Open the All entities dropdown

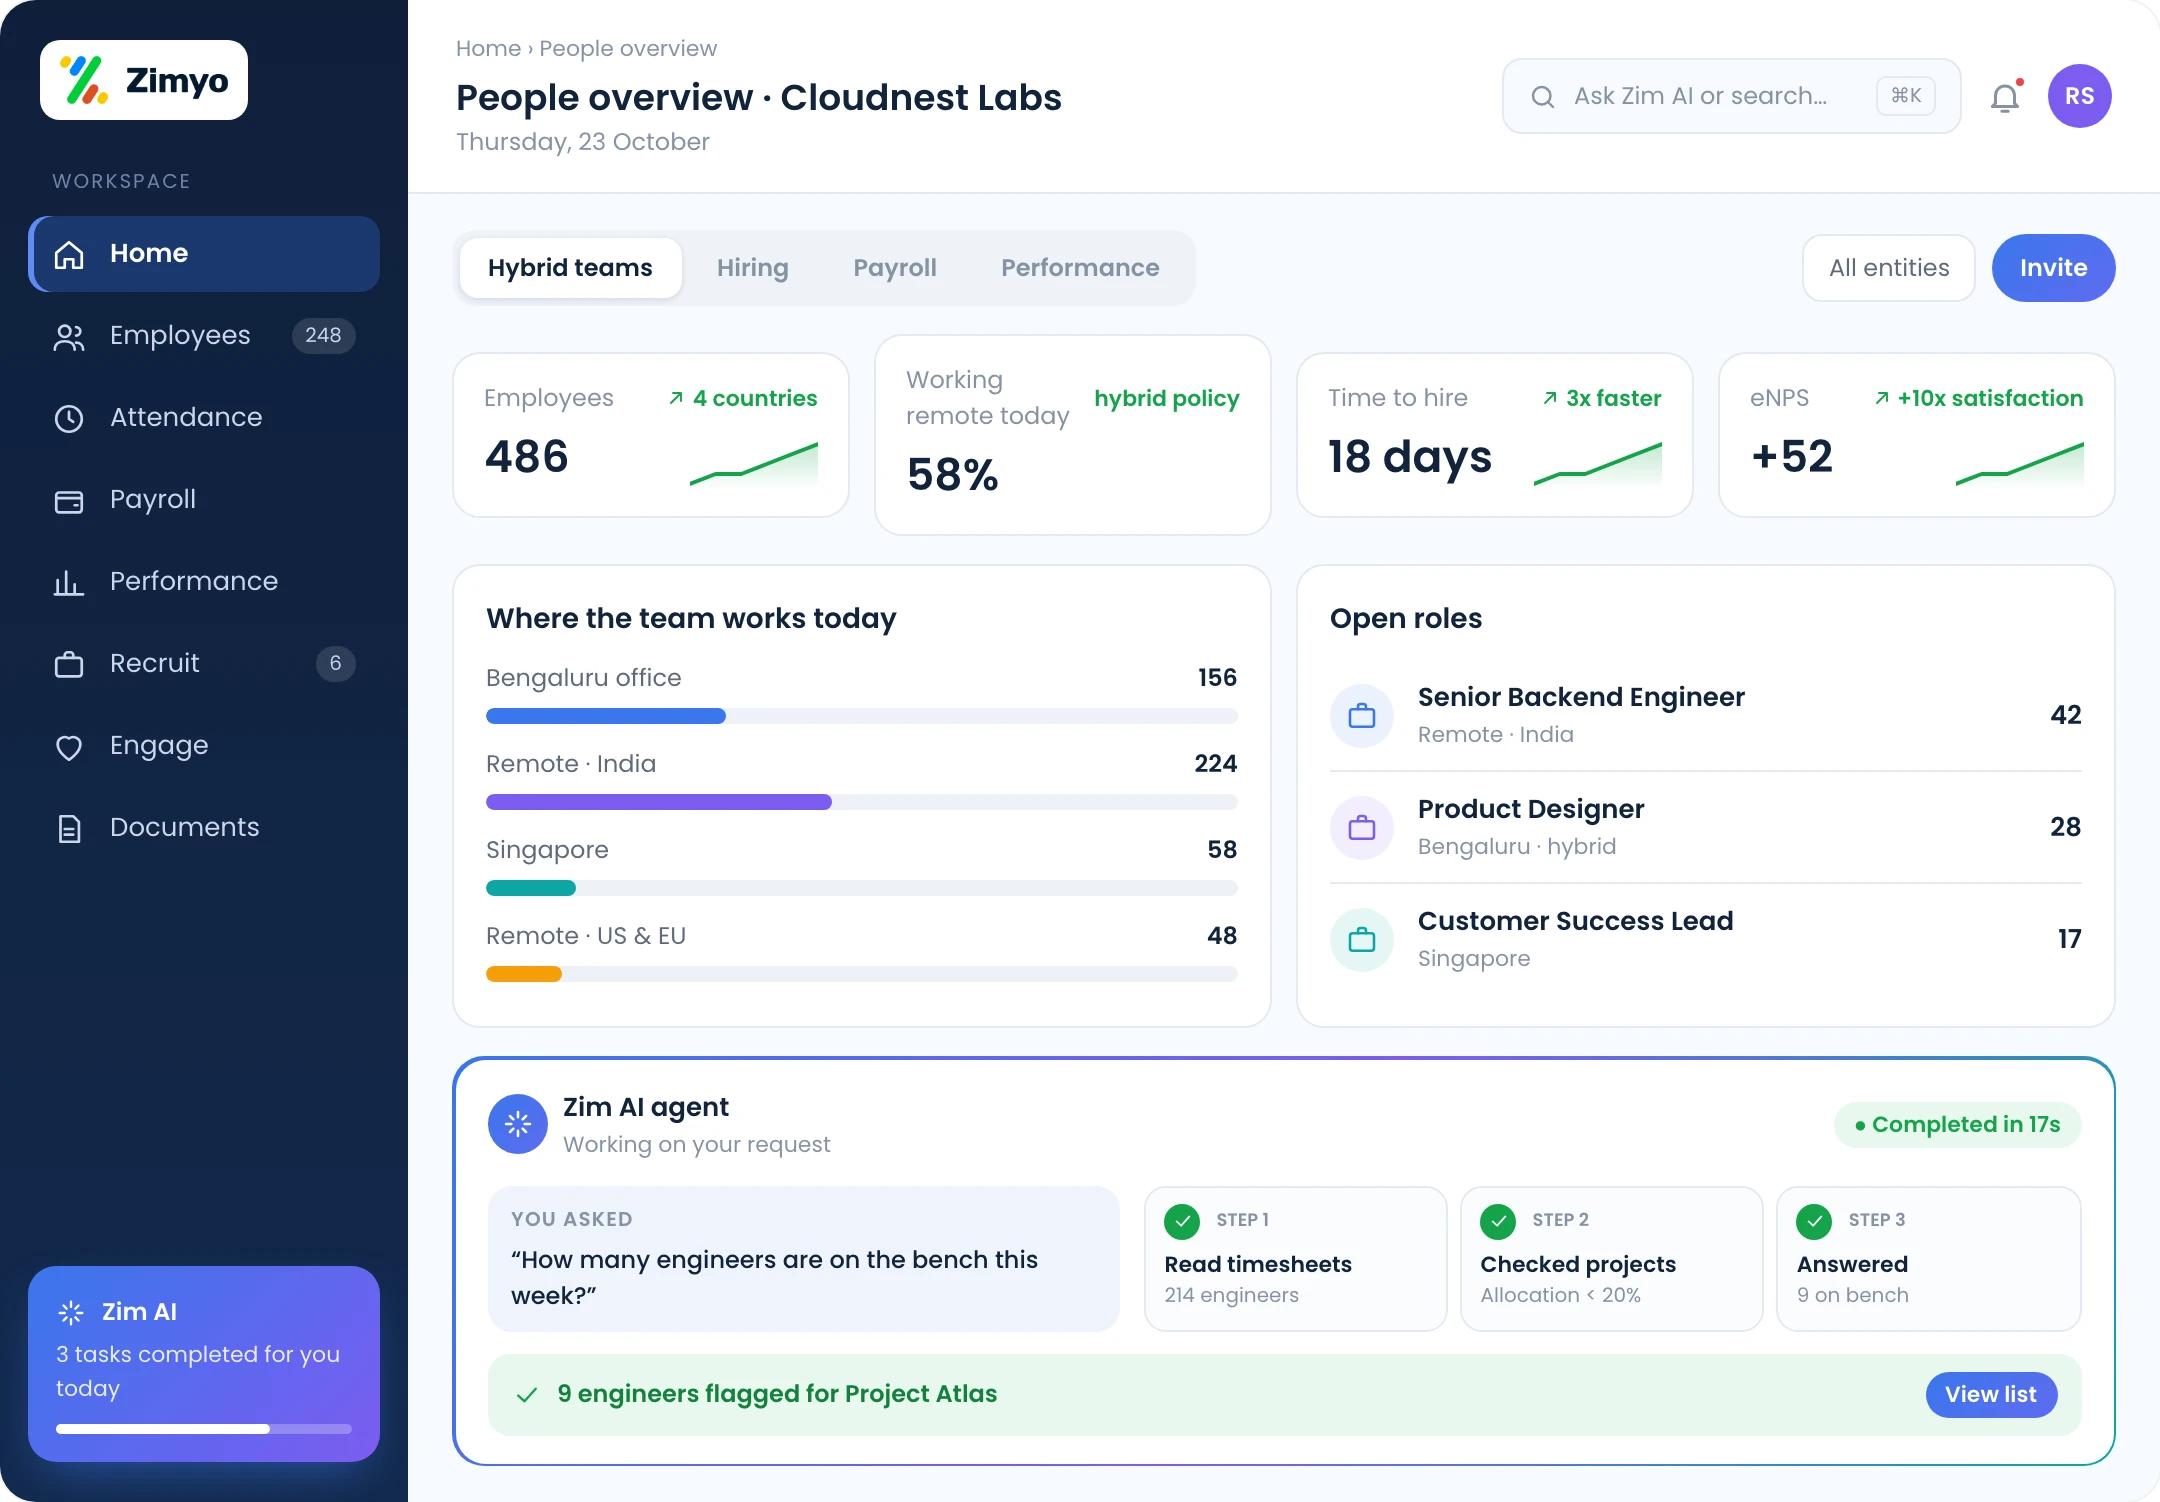click(x=1889, y=268)
